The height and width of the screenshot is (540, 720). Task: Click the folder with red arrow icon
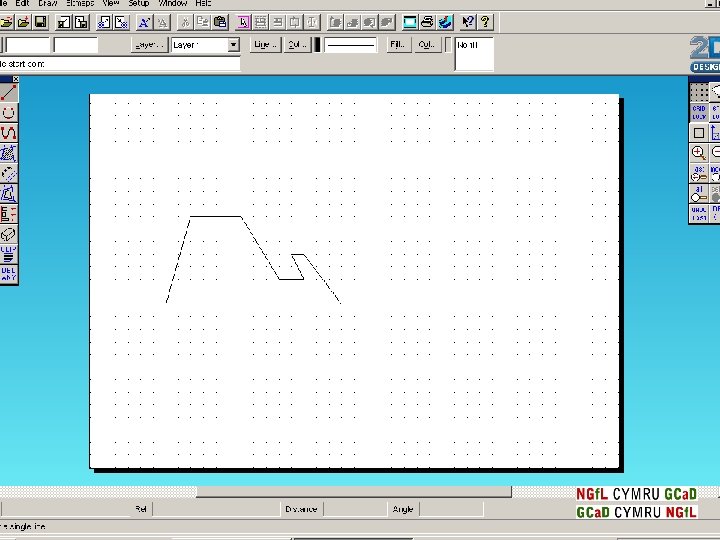coord(23,22)
